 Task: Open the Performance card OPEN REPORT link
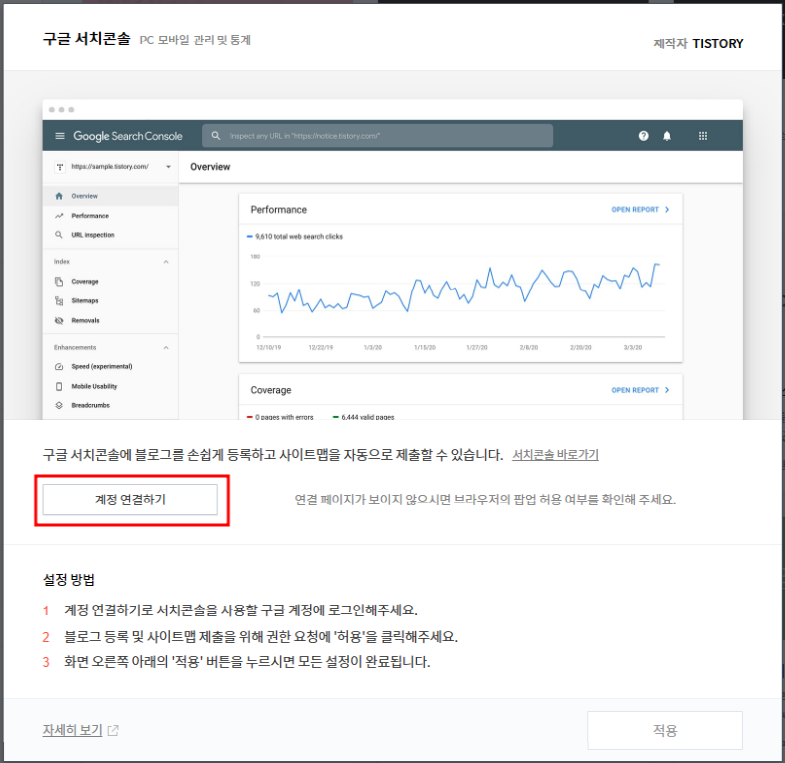click(640, 209)
